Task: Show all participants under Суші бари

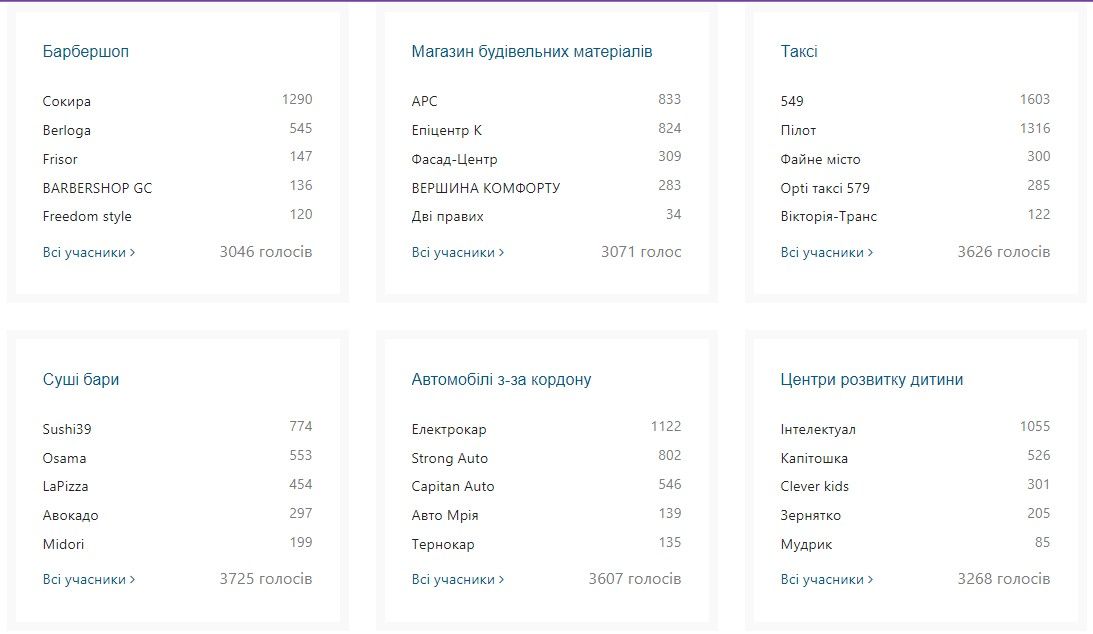Action: [x=89, y=580]
